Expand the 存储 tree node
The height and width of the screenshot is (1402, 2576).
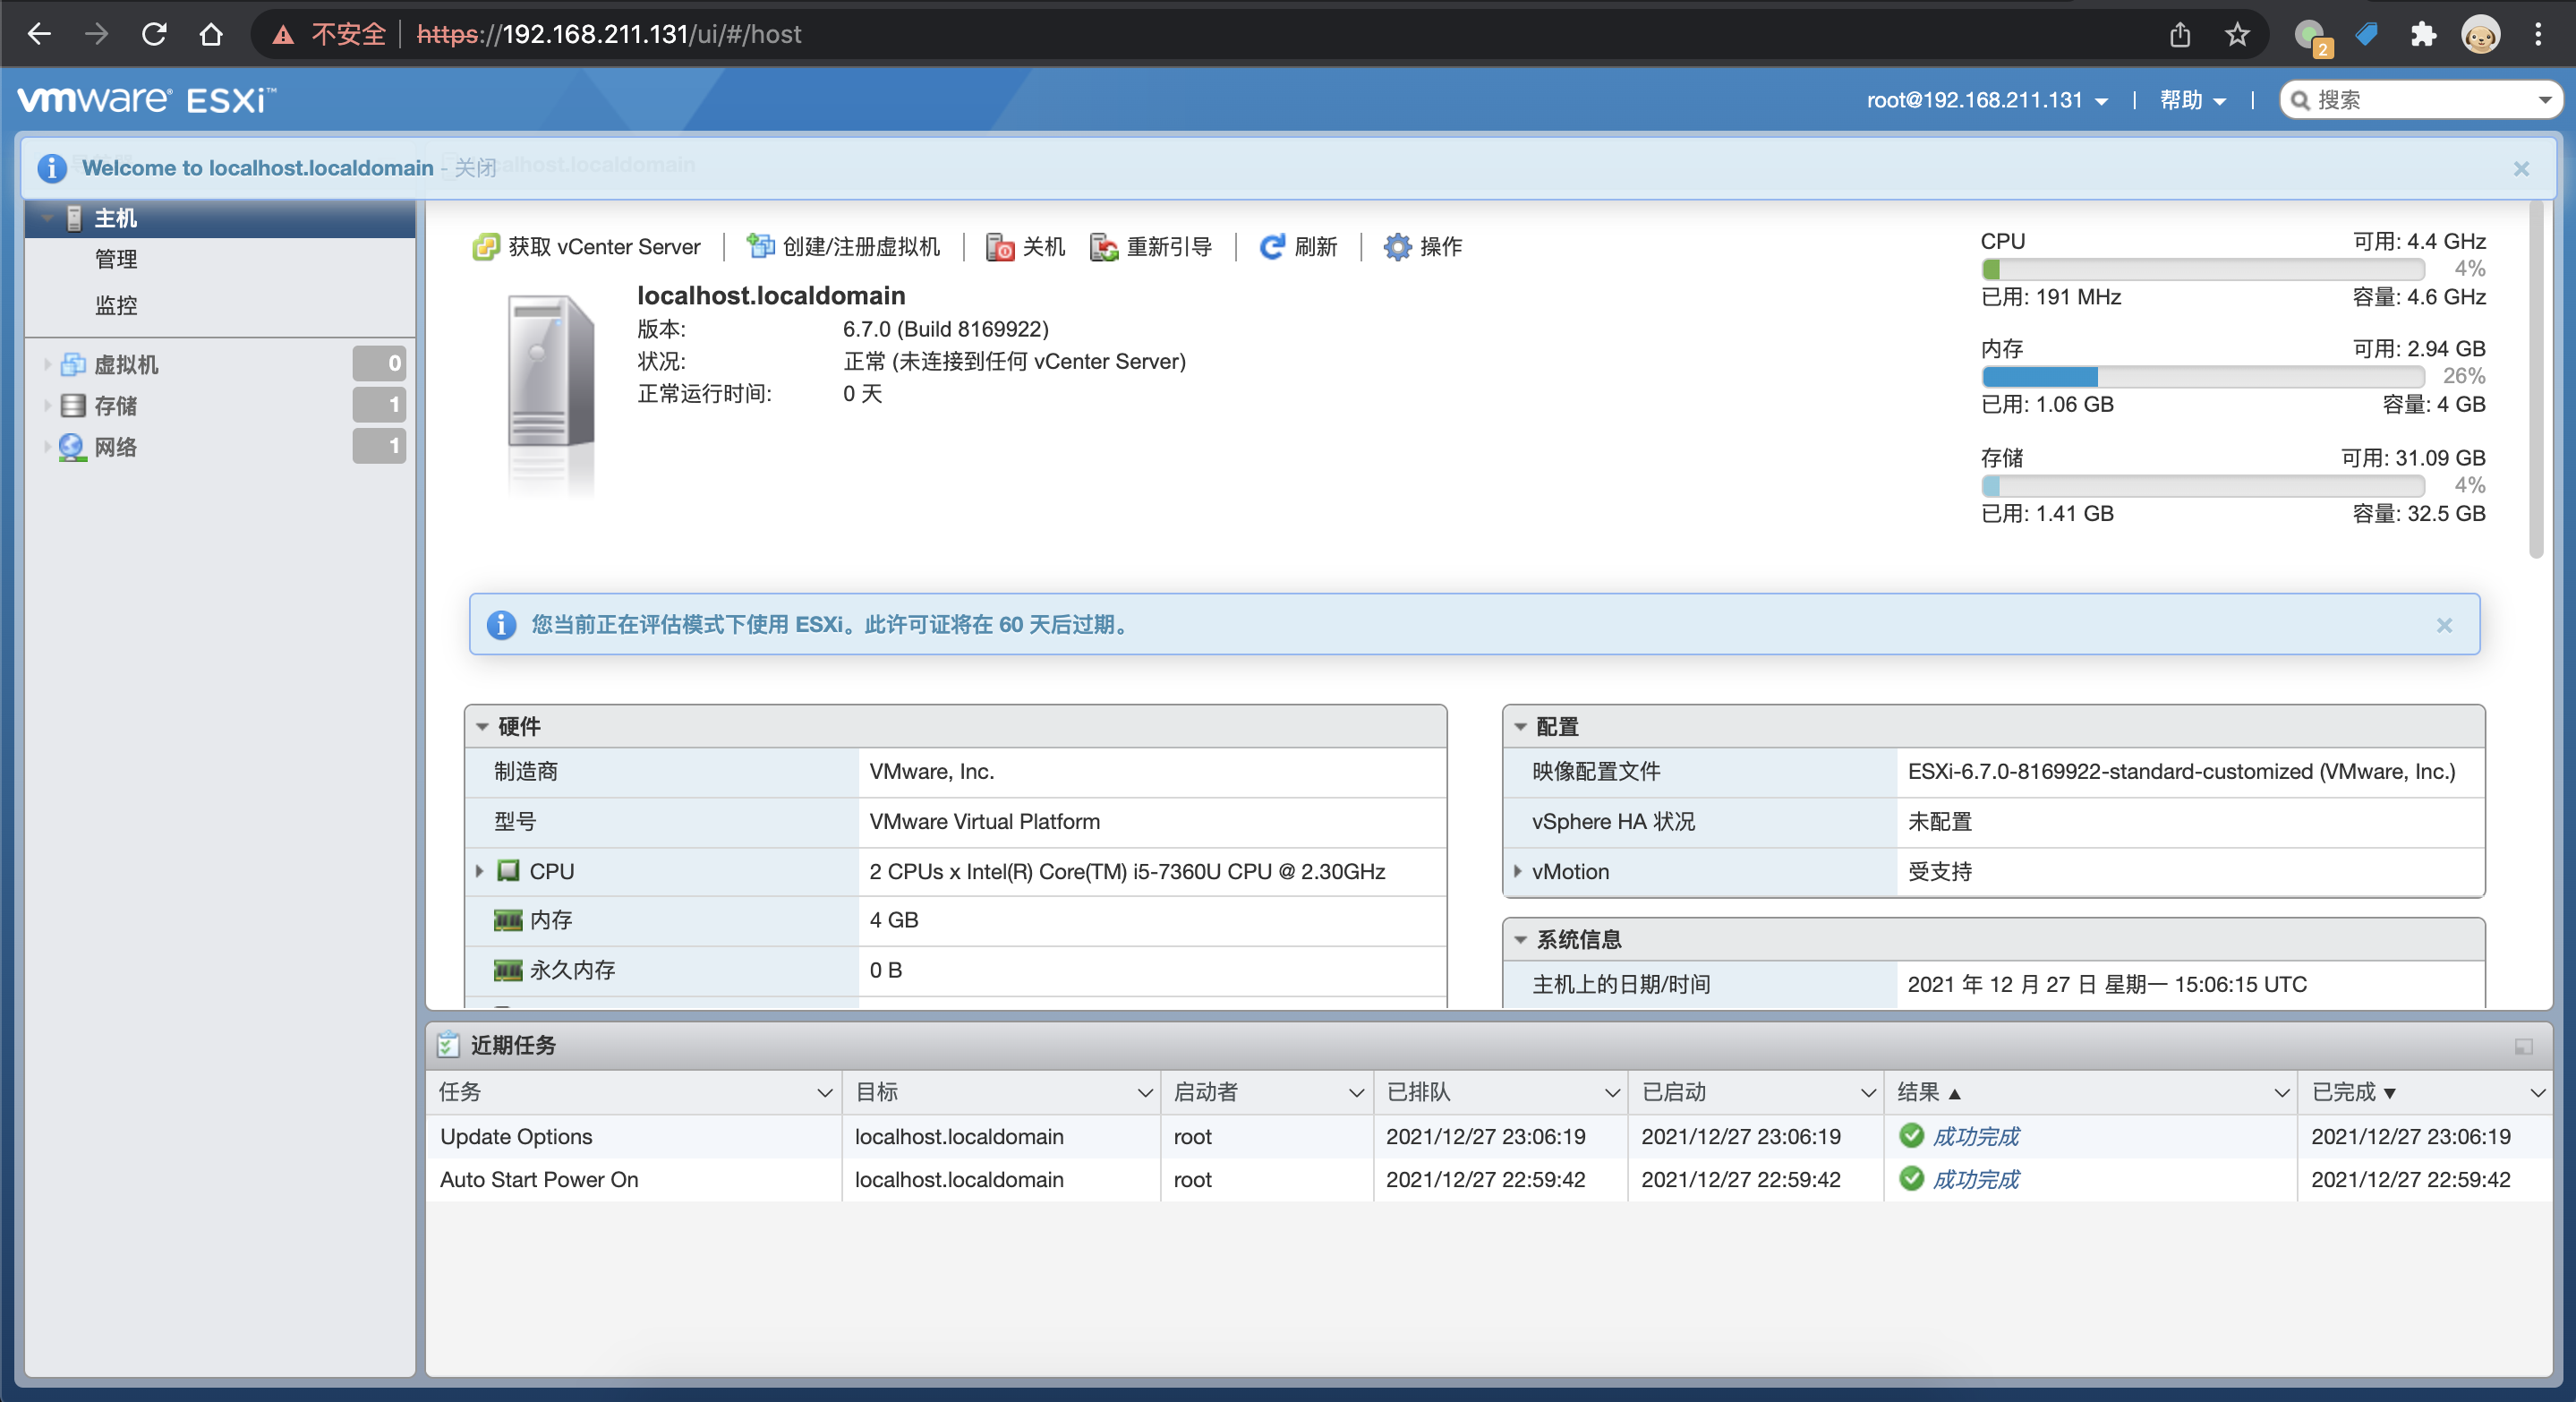(47, 406)
